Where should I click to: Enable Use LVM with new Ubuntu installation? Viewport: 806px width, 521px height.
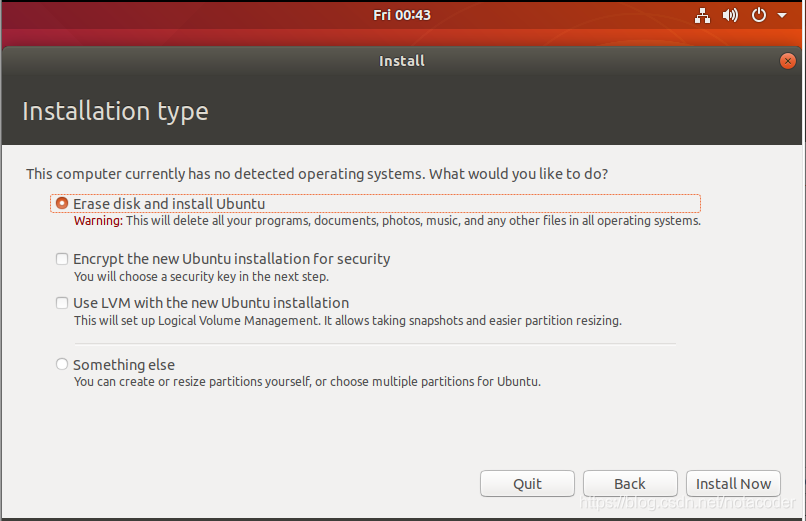(62, 303)
